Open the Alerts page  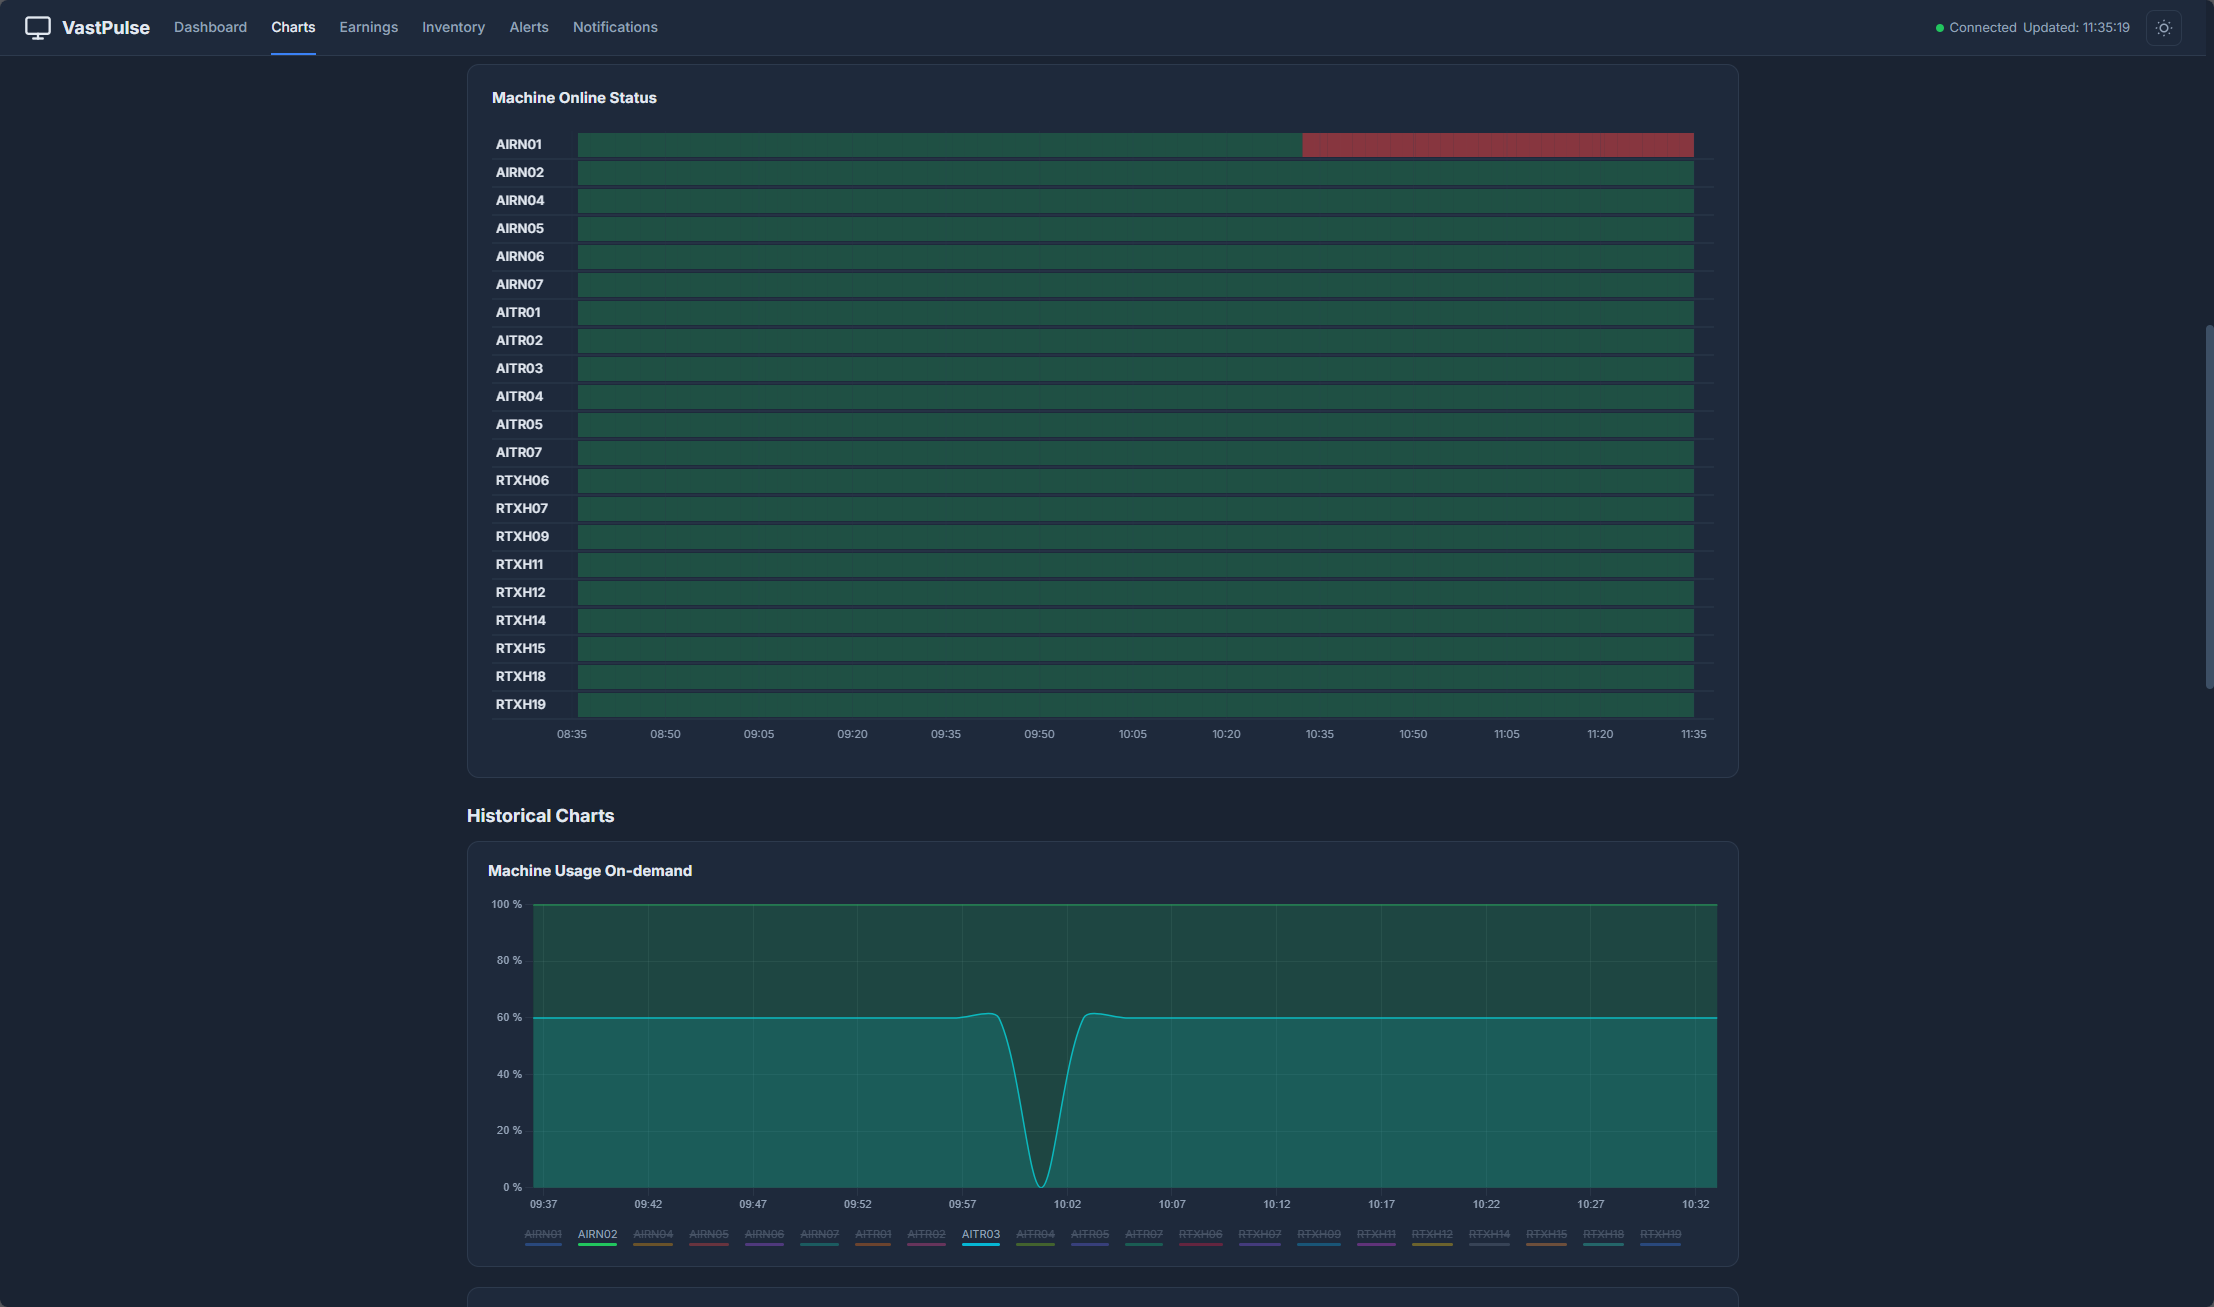[x=529, y=27]
